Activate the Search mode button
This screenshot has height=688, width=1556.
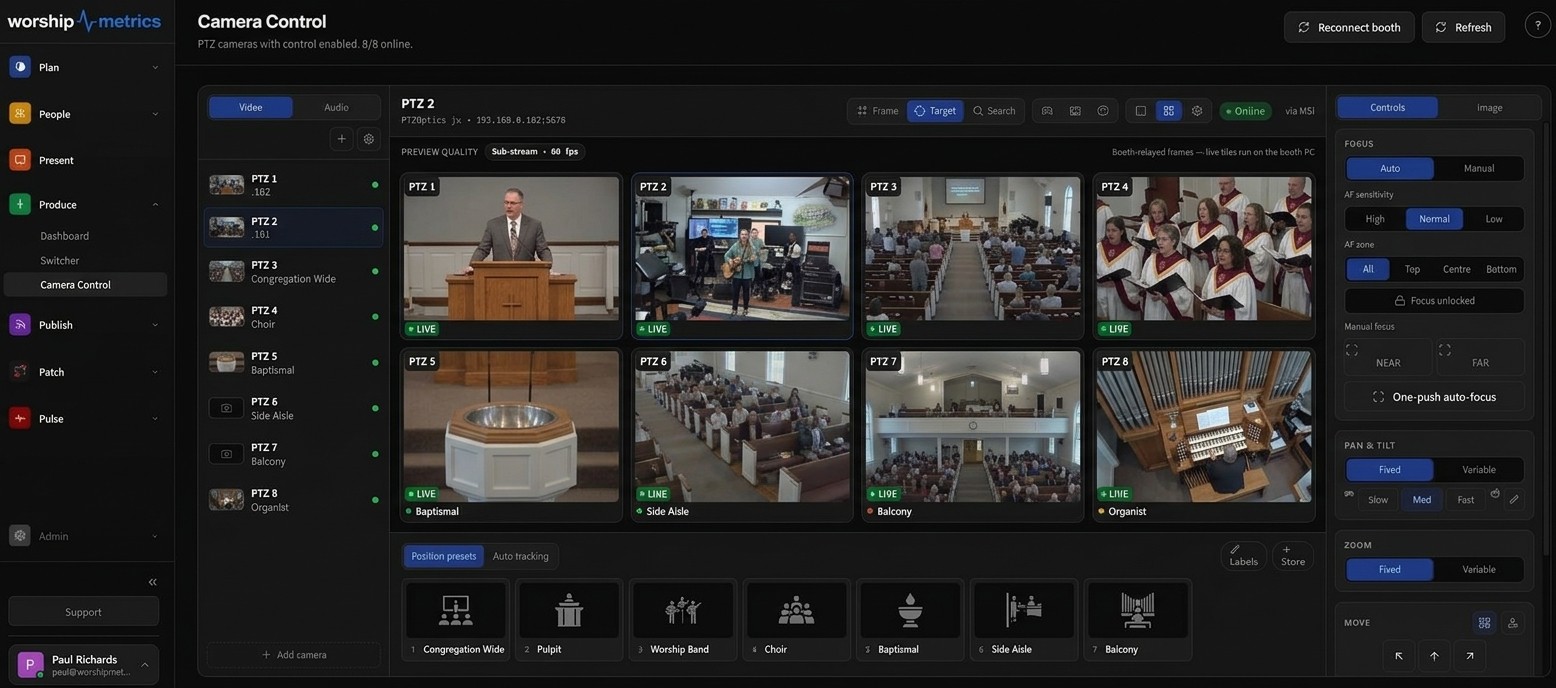tap(994, 111)
